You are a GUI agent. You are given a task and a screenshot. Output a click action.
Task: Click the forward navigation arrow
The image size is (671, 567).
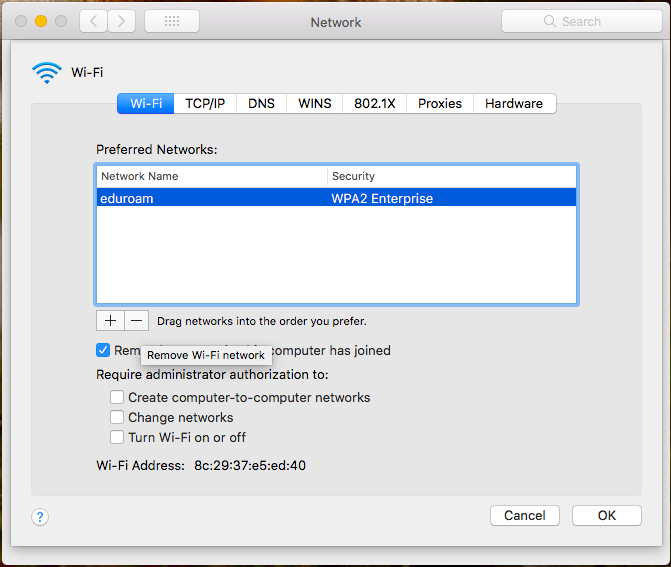tap(121, 21)
